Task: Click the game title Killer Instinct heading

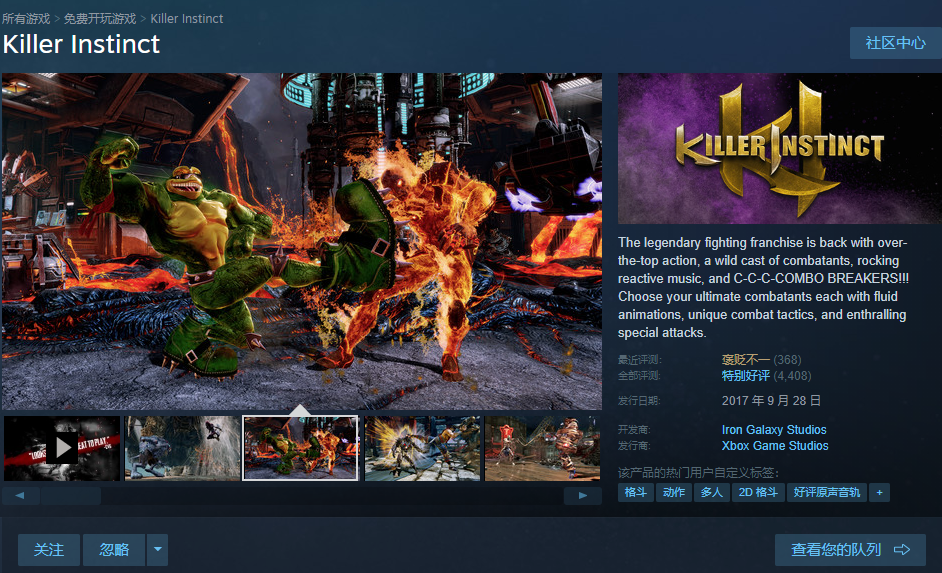Action: (x=81, y=44)
